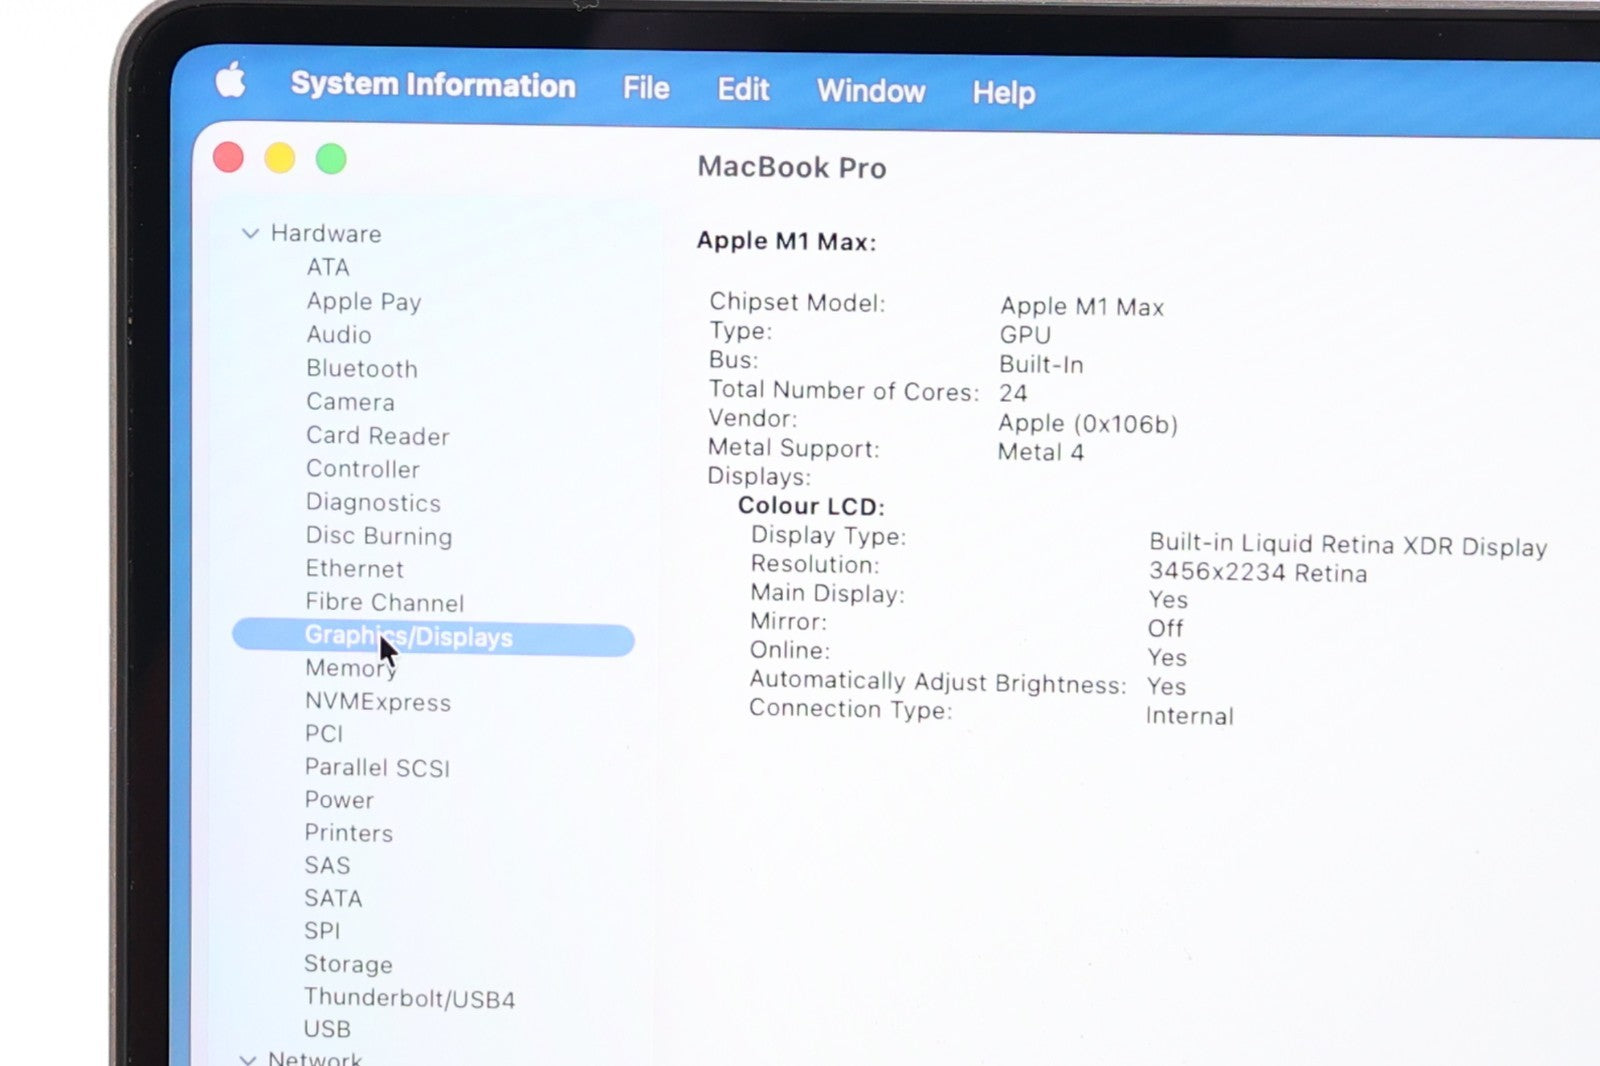
Task: Open the Window menu
Action: [x=871, y=91]
